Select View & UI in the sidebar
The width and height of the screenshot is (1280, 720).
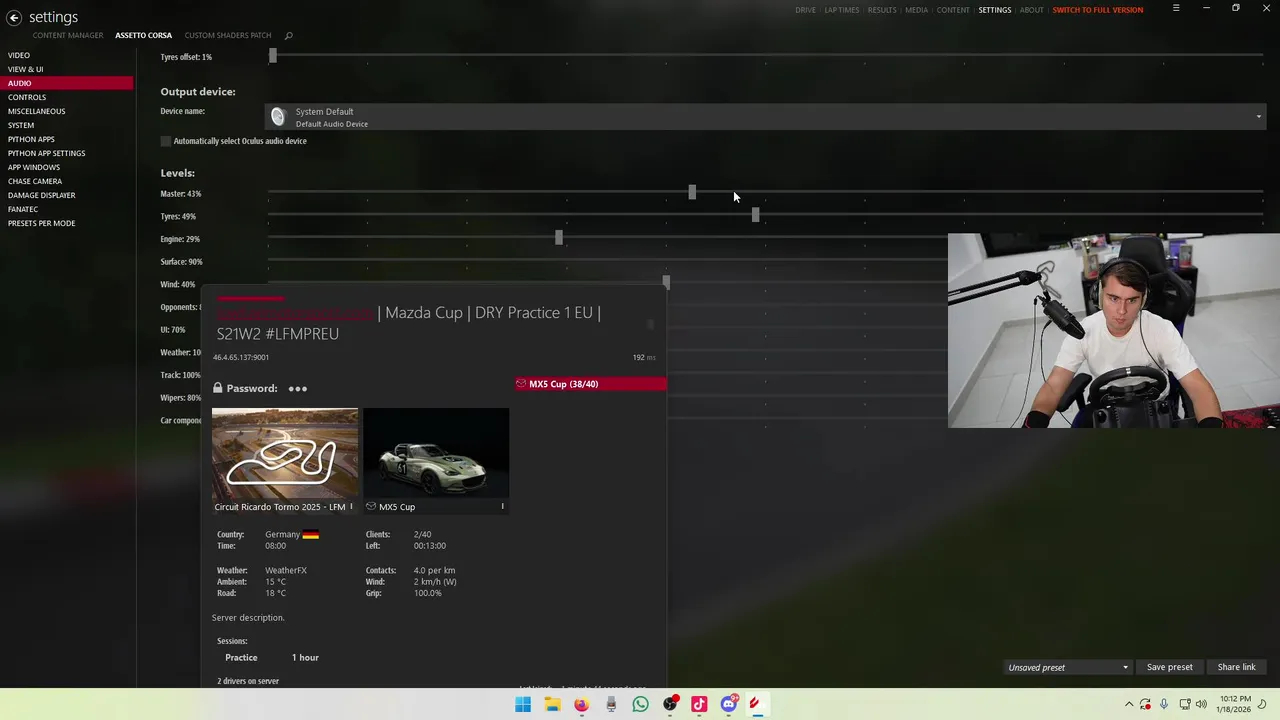[25, 69]
